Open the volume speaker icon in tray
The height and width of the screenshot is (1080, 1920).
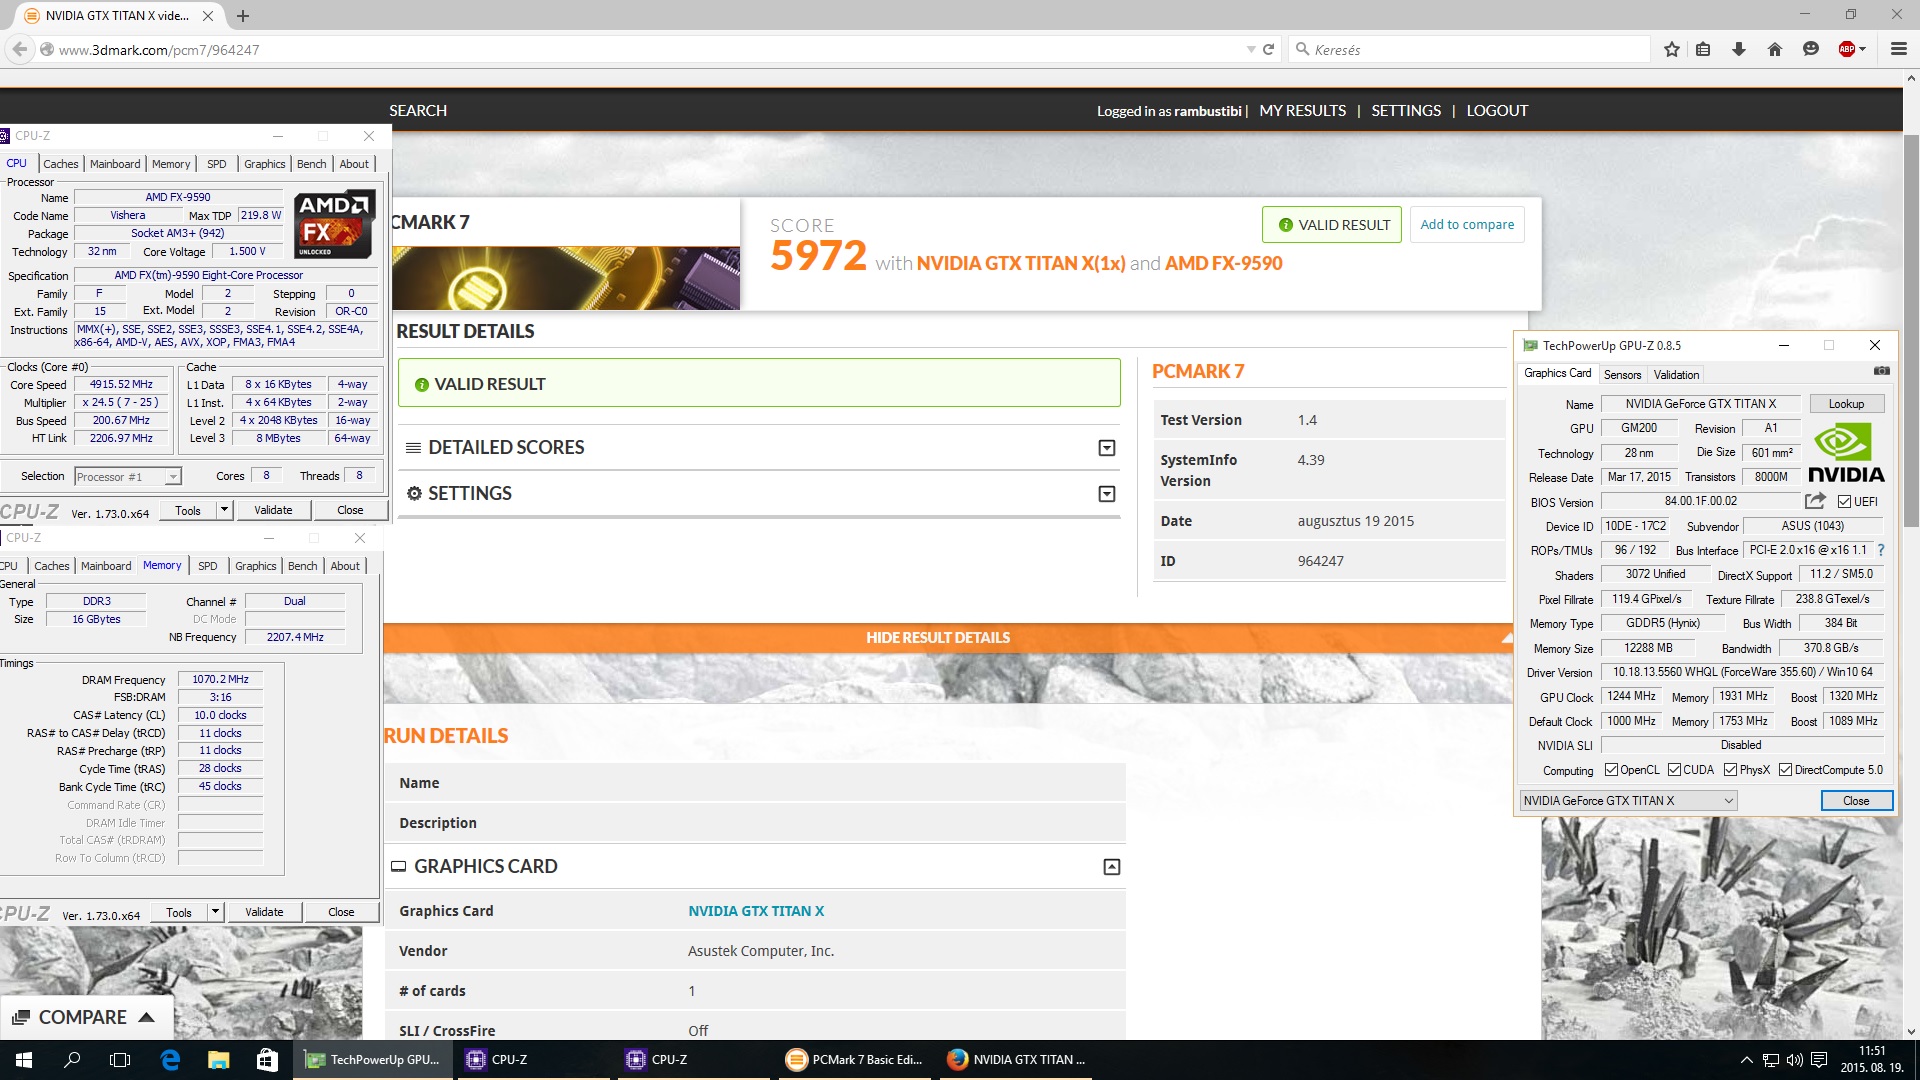[x=1794, y=1060]
